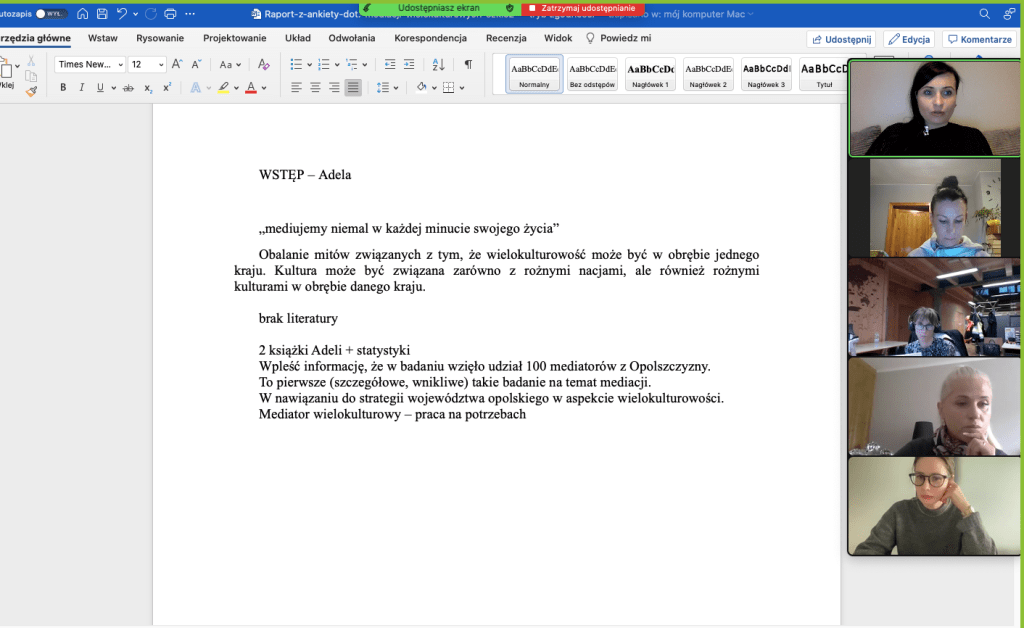1024x628 pixels.
Task: Toggle bold formatting
Action: 63,88
